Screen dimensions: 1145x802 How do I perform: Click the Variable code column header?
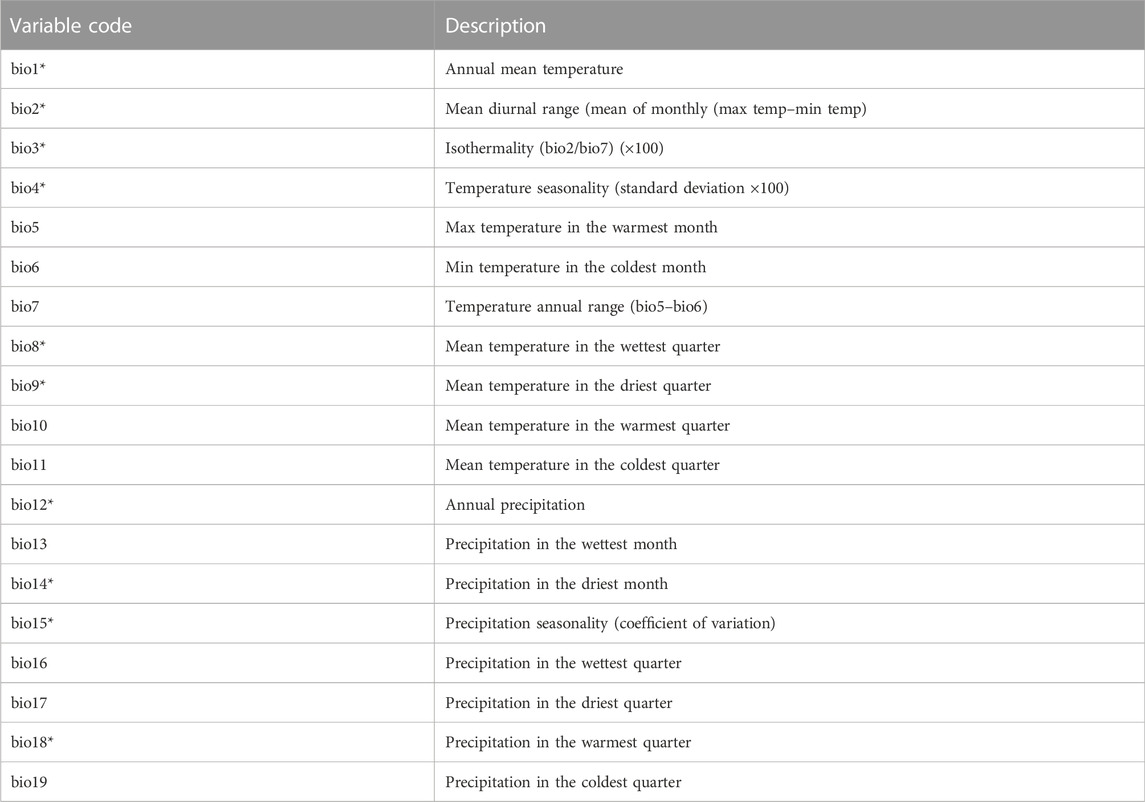71,26
